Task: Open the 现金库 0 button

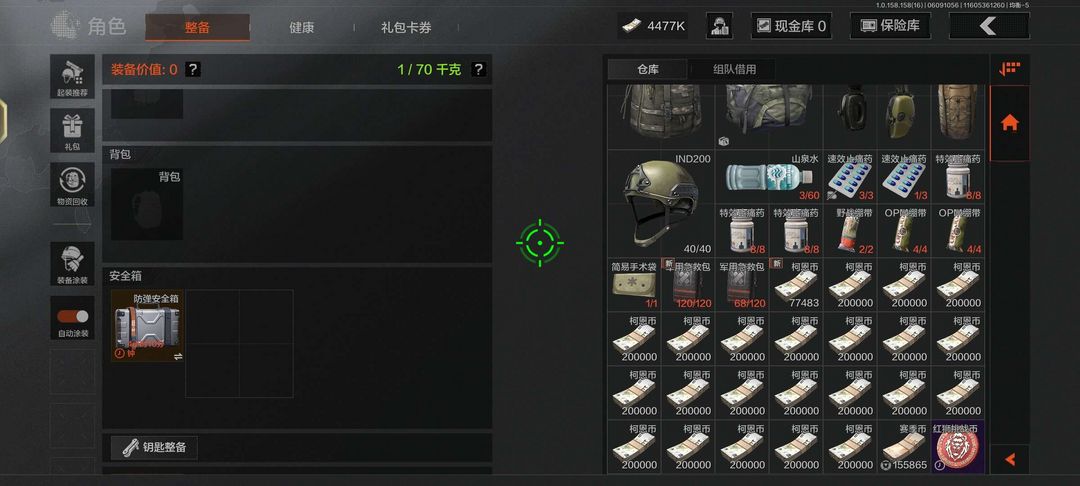Action: pos(791,26)
